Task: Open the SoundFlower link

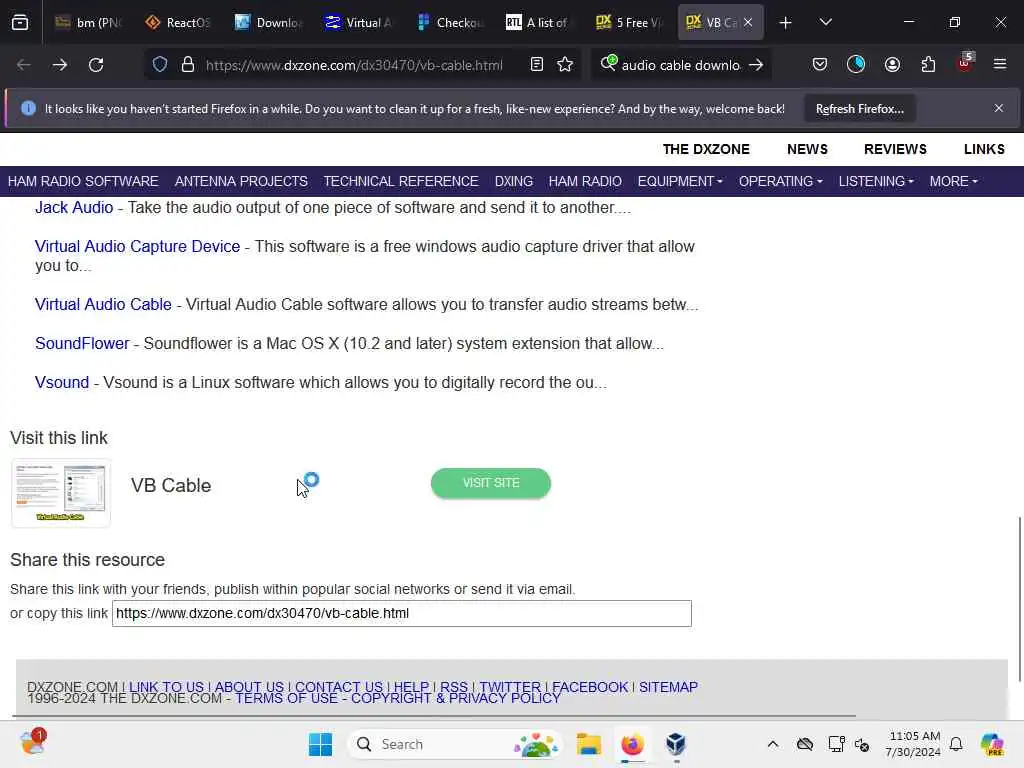Action: pos(82,344)
